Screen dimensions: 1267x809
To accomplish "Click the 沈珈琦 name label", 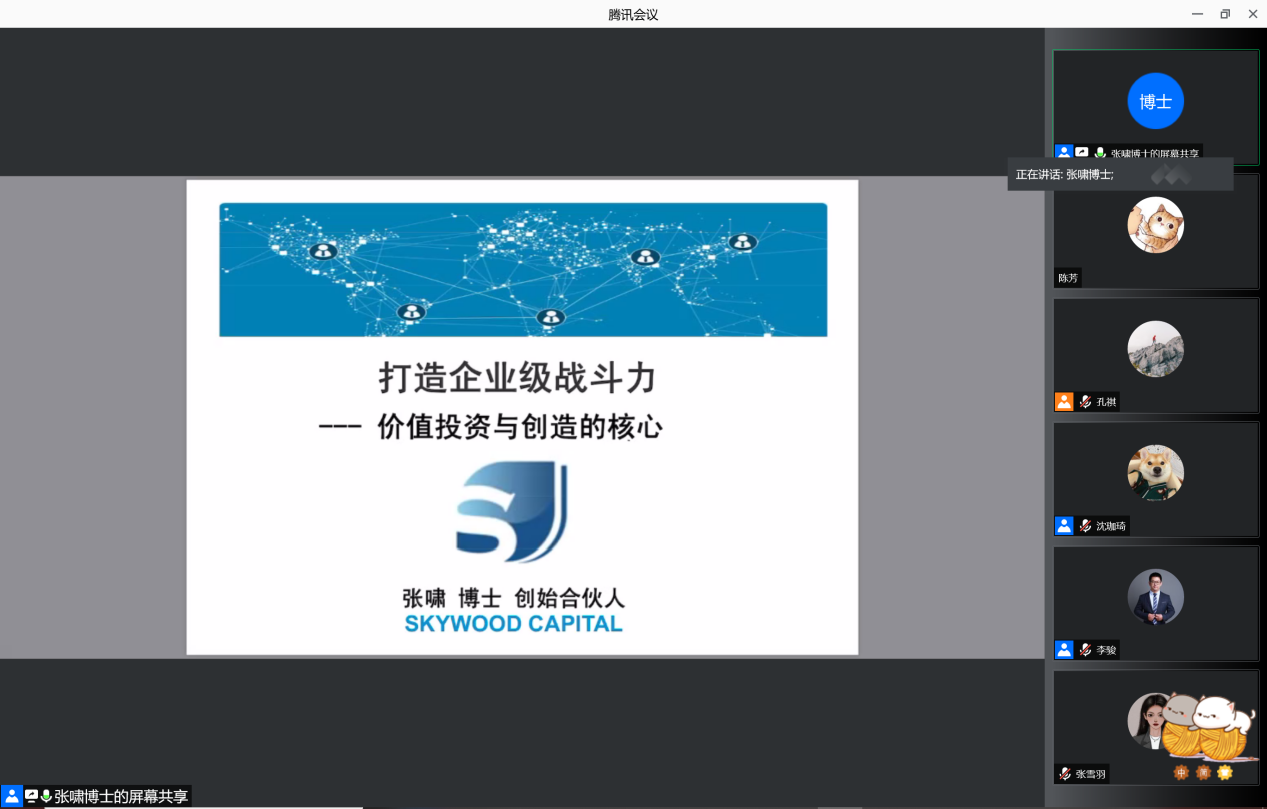I will pyautogui.click(x=1111, y=526).
